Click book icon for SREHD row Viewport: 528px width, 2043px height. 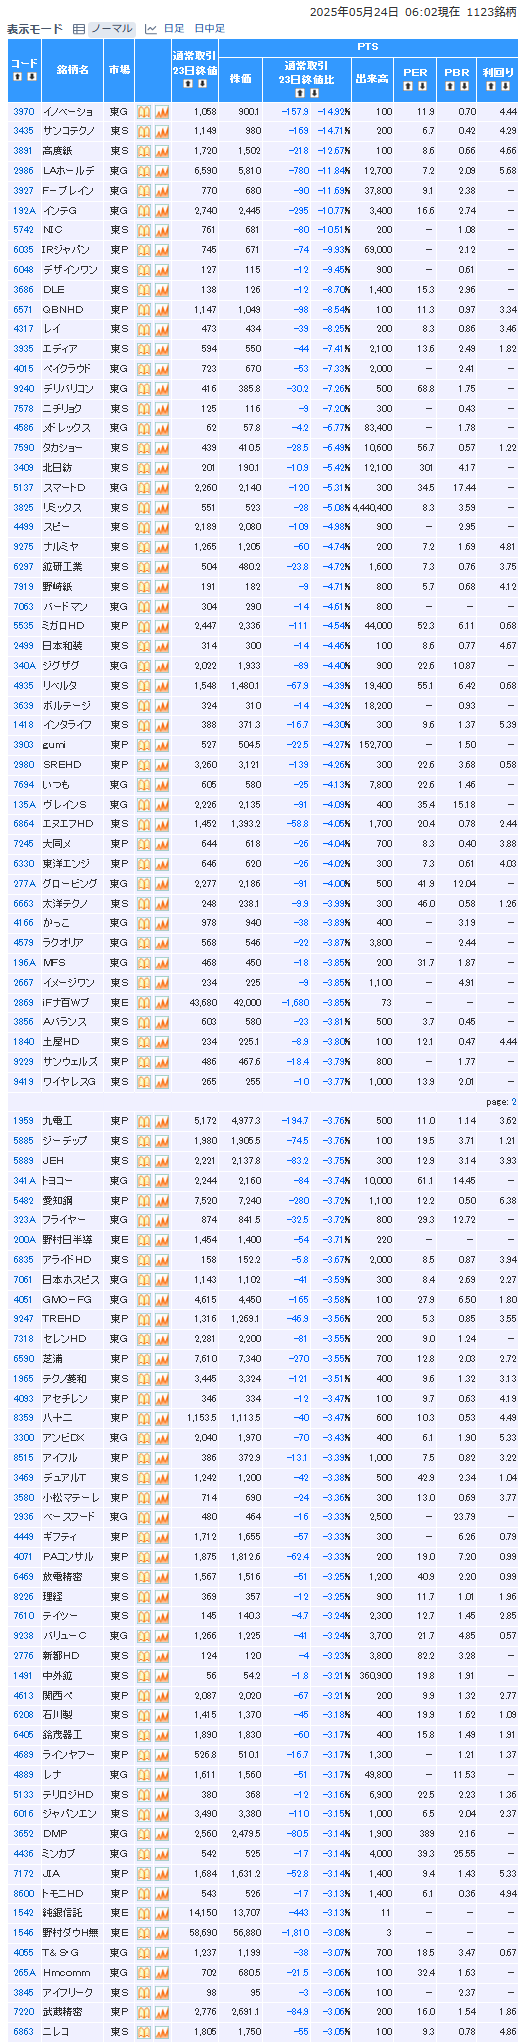click(x=143, y=764)
